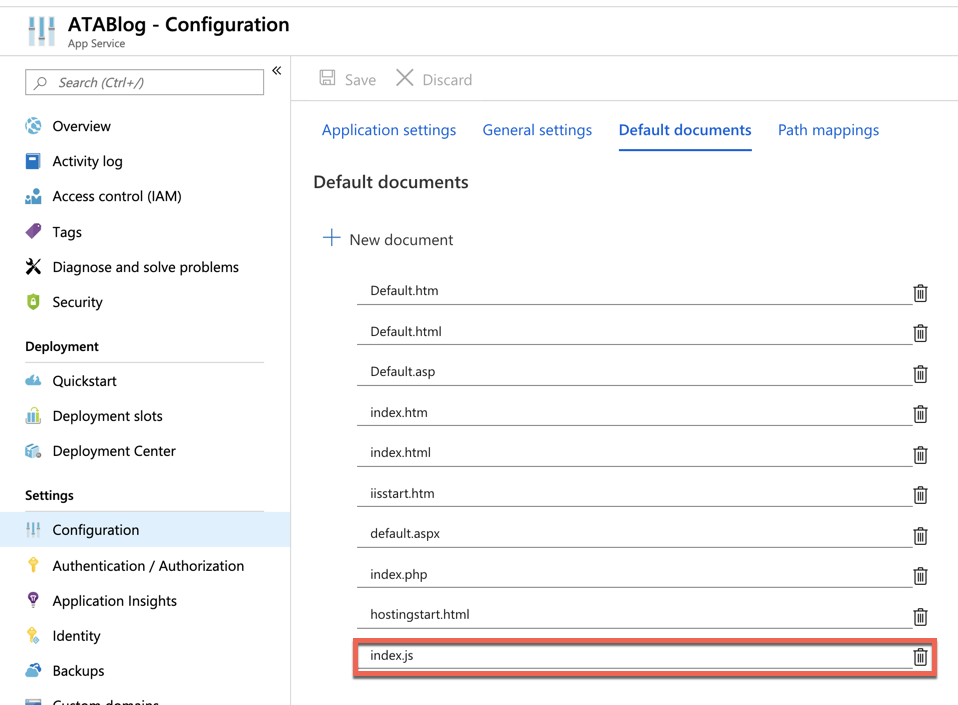Edit the hostingstart.html text field
Screen dimensions: 958x705
point(634,615)
